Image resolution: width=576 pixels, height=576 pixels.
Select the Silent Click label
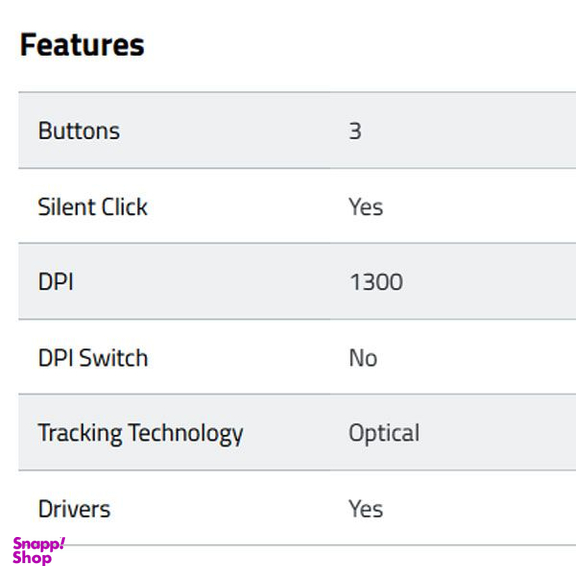(93, 206)
